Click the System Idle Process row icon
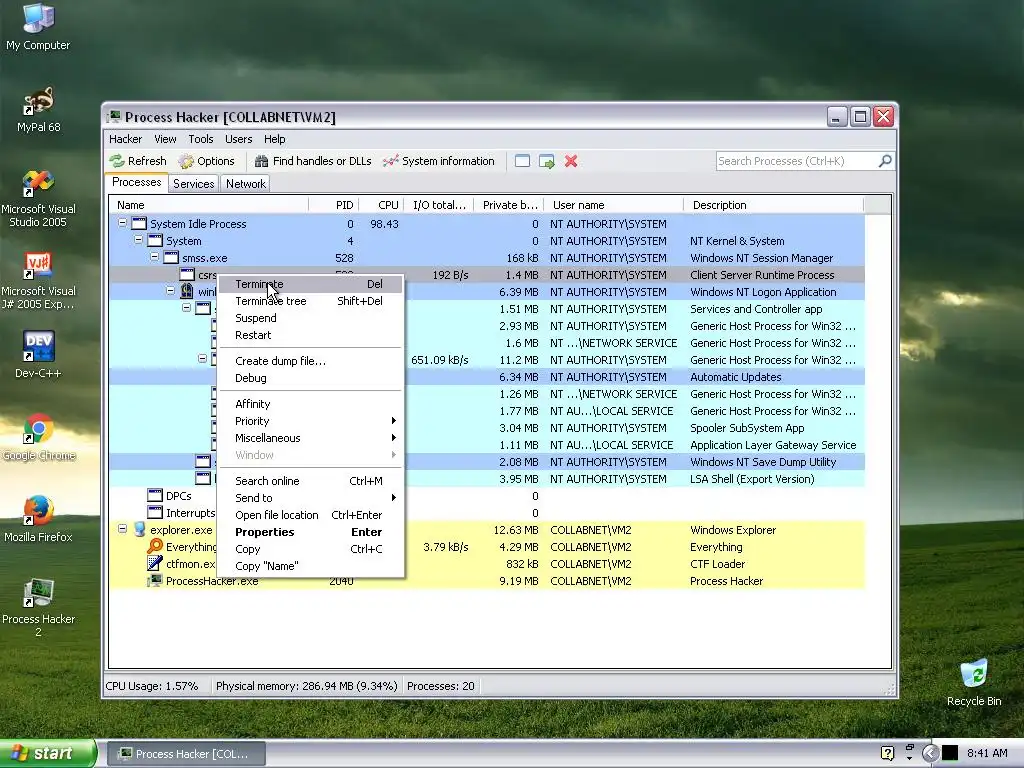 [x=139, y=224]
